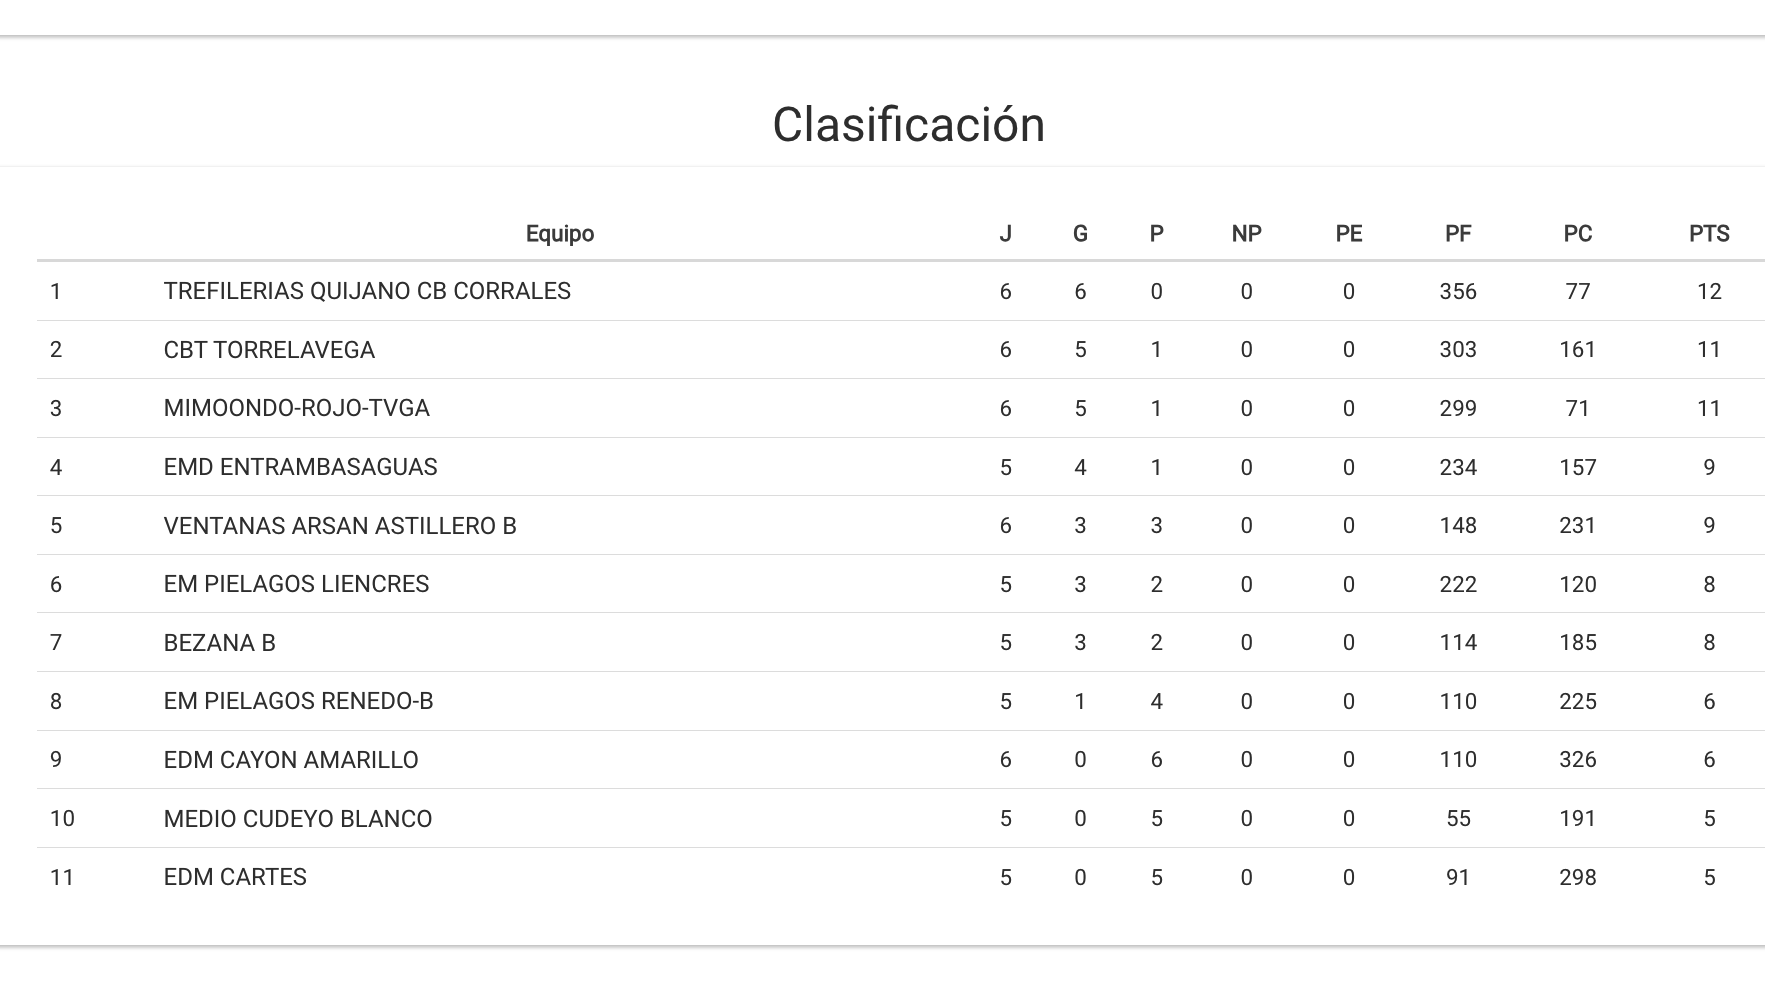Viewport: 1765px width, 987px height.
Task: Click the PF column header
Action: [x=1457, y=234]
